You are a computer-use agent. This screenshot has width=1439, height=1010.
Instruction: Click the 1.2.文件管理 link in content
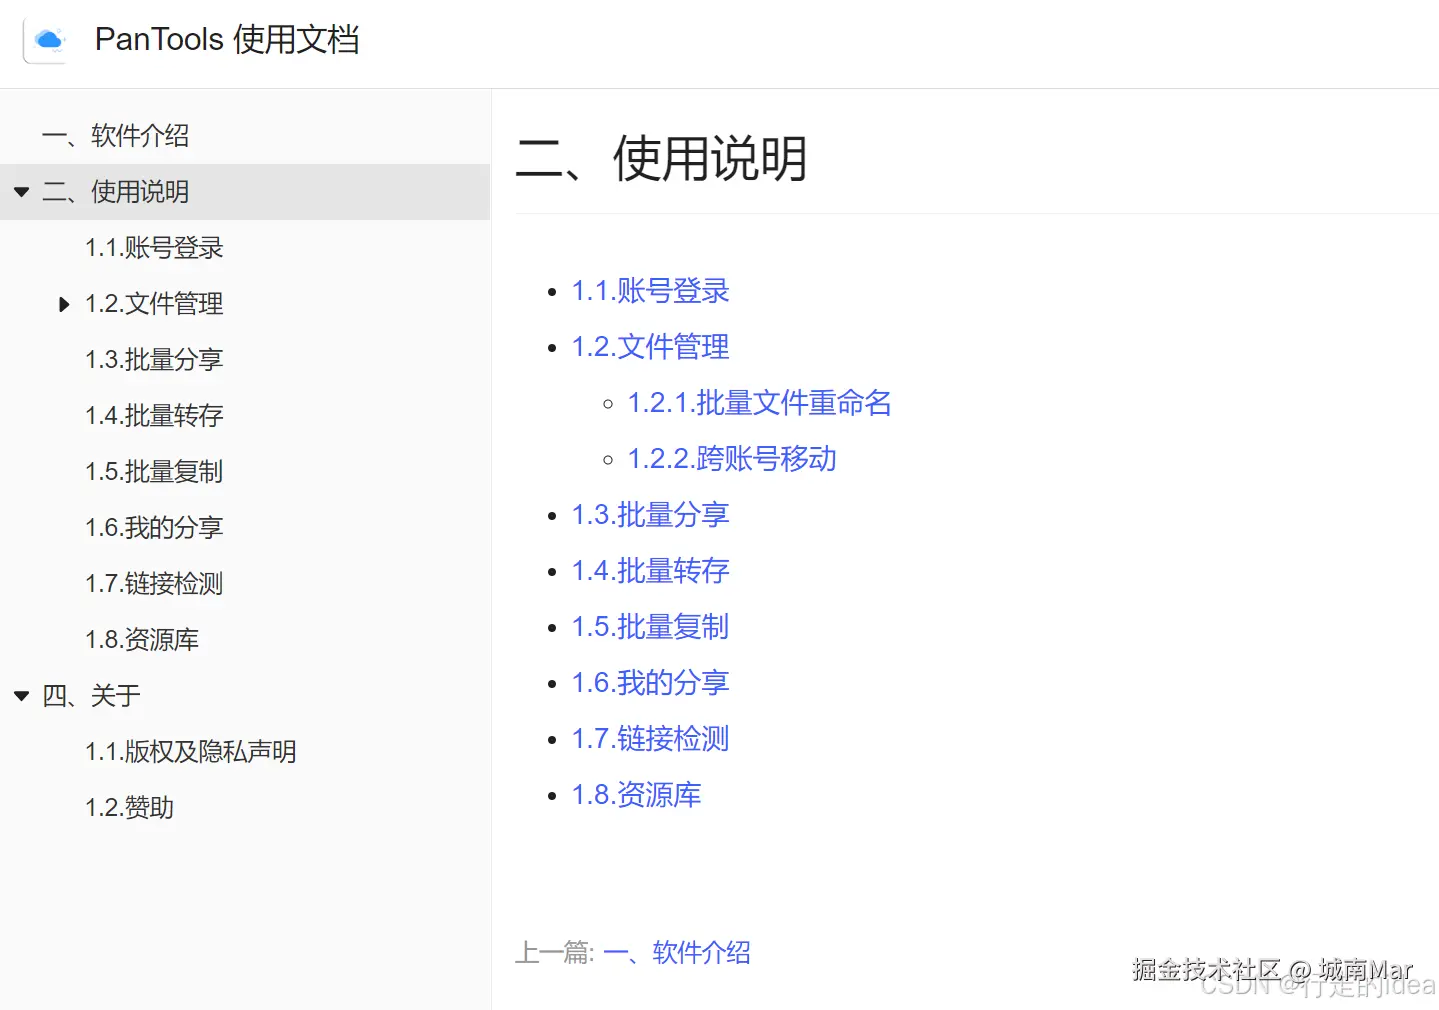[650, 347]
